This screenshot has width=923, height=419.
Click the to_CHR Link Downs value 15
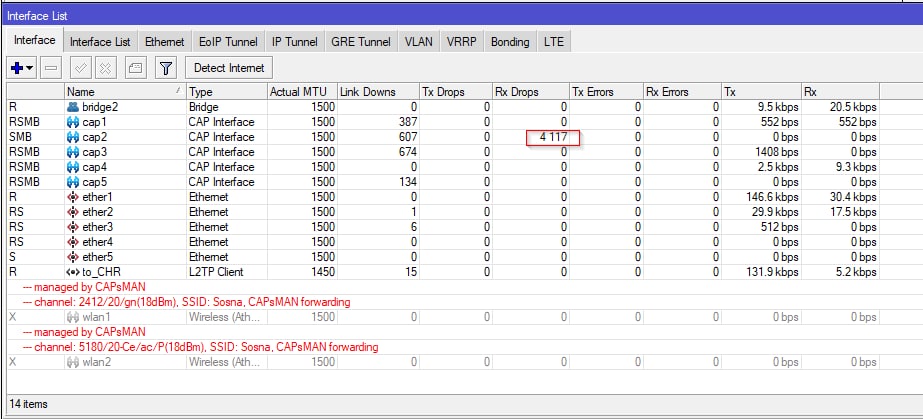coord(411,272)
